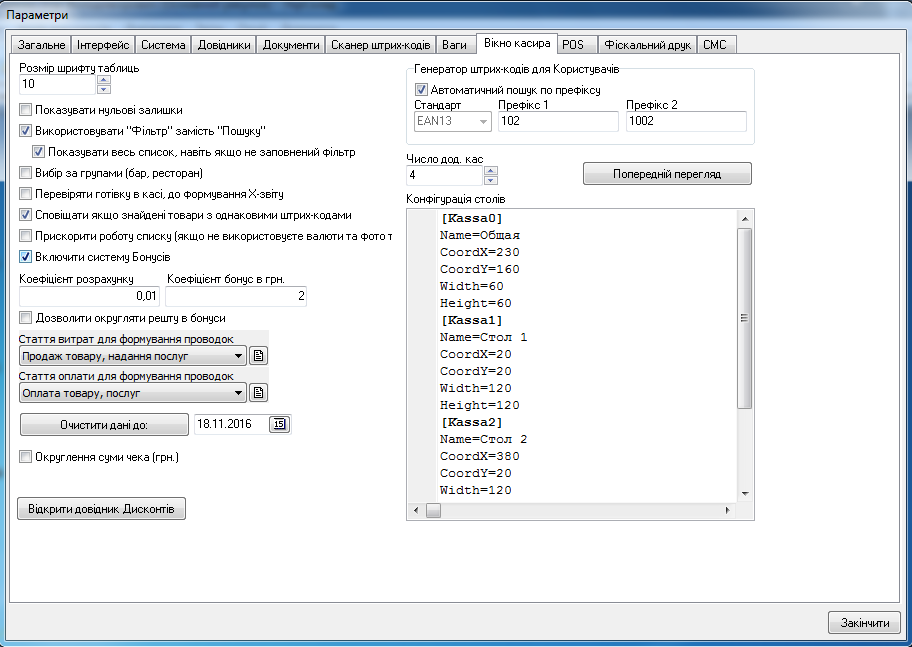Open the Сканер штрих-кодів tab
Image resolution: width=912 pixels, height=647 pixels.
pyautogui.click(x=381, y=45)
